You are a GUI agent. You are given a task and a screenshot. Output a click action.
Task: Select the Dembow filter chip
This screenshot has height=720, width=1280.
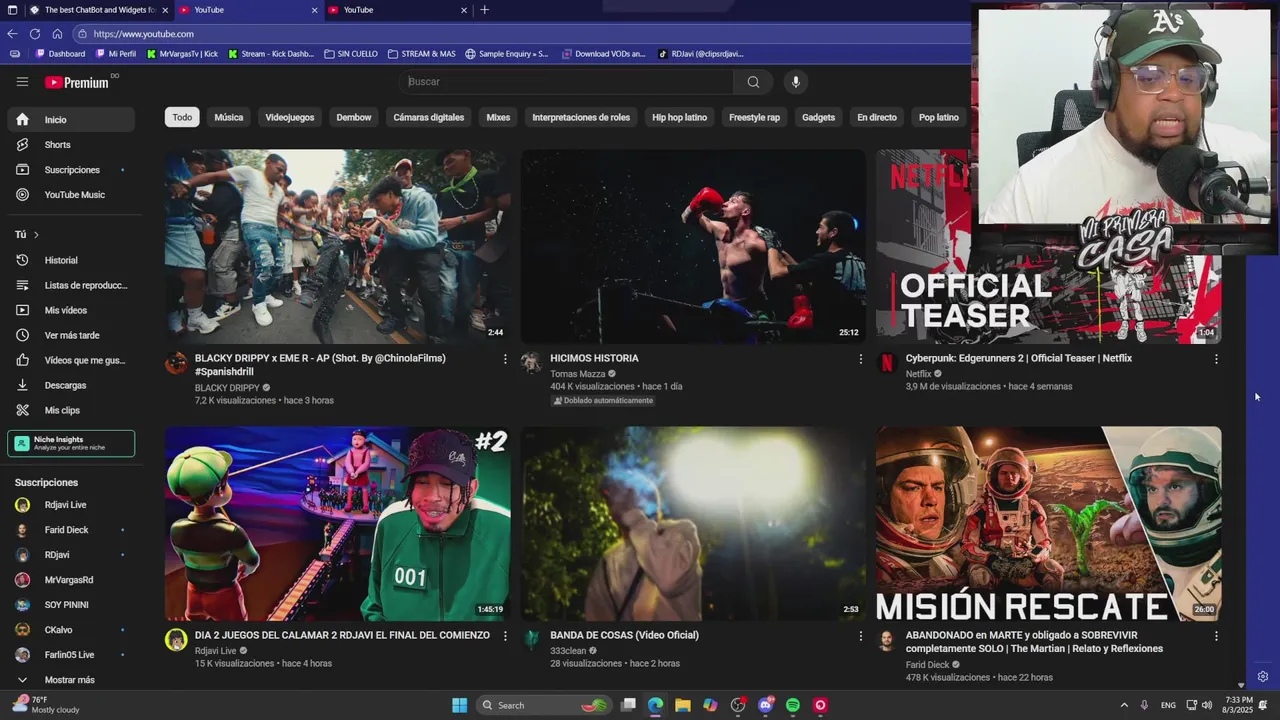point(354,118)
